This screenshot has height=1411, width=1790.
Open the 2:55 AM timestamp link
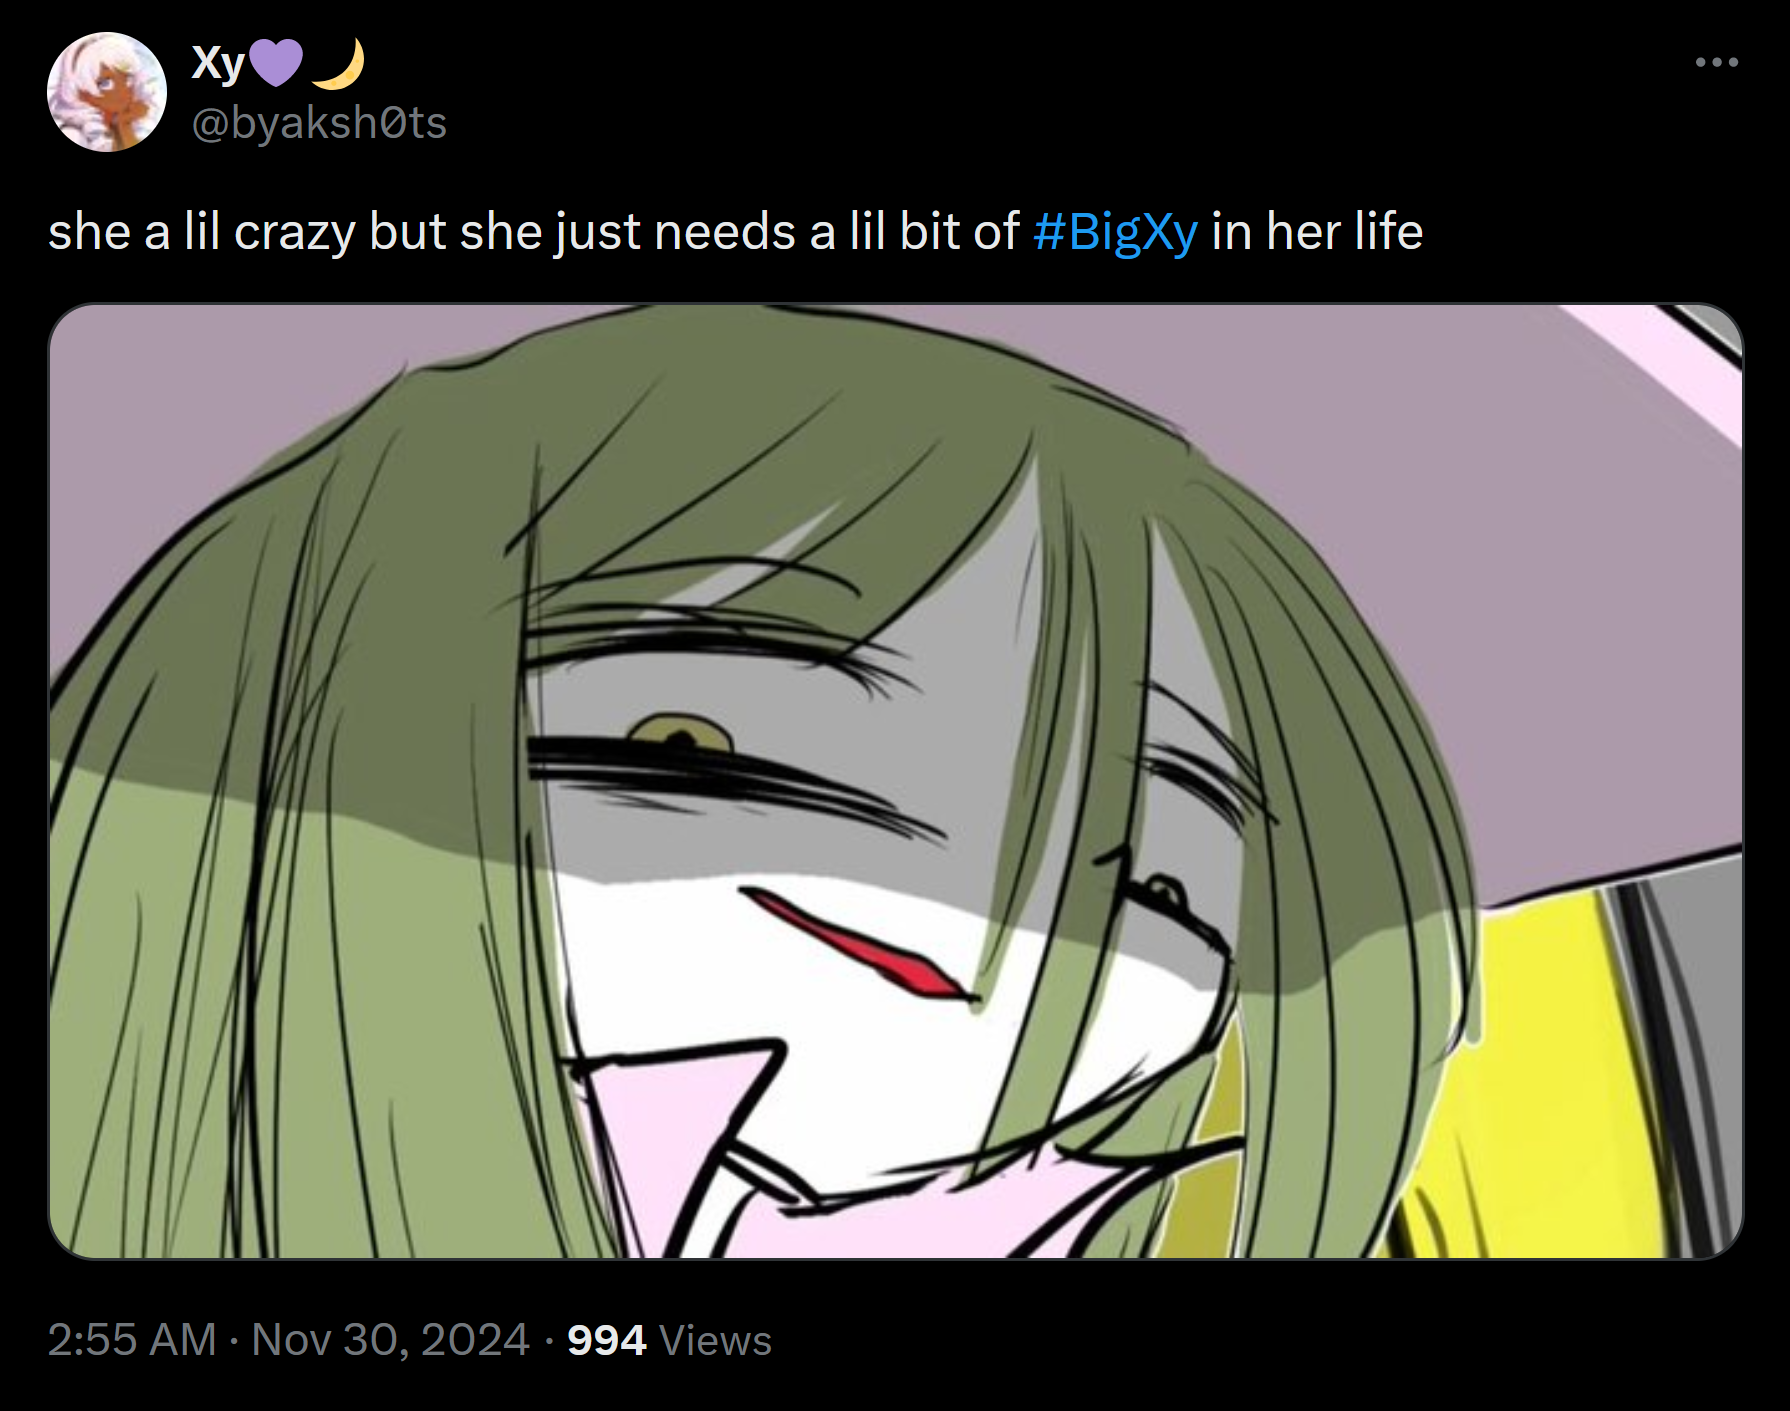pyautogui.click(x=132, y=1340)
